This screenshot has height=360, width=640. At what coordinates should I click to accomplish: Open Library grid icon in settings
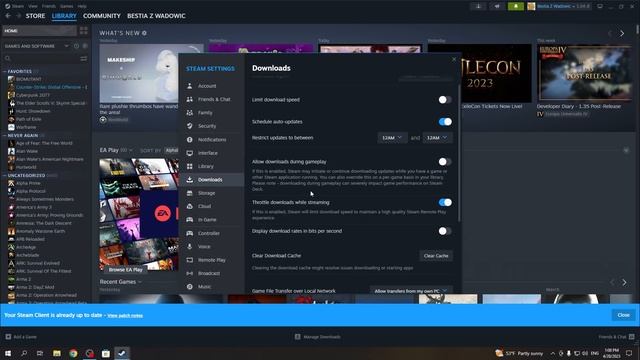tap(189, 166)
